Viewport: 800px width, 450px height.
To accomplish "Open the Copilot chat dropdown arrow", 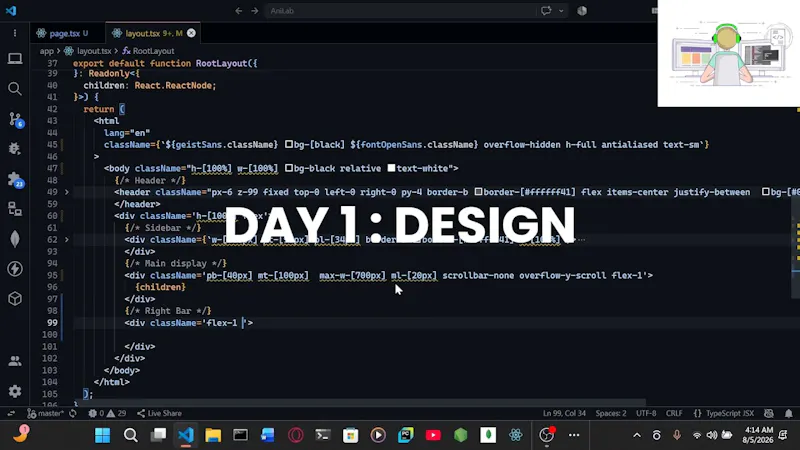I will pos(561,11).
